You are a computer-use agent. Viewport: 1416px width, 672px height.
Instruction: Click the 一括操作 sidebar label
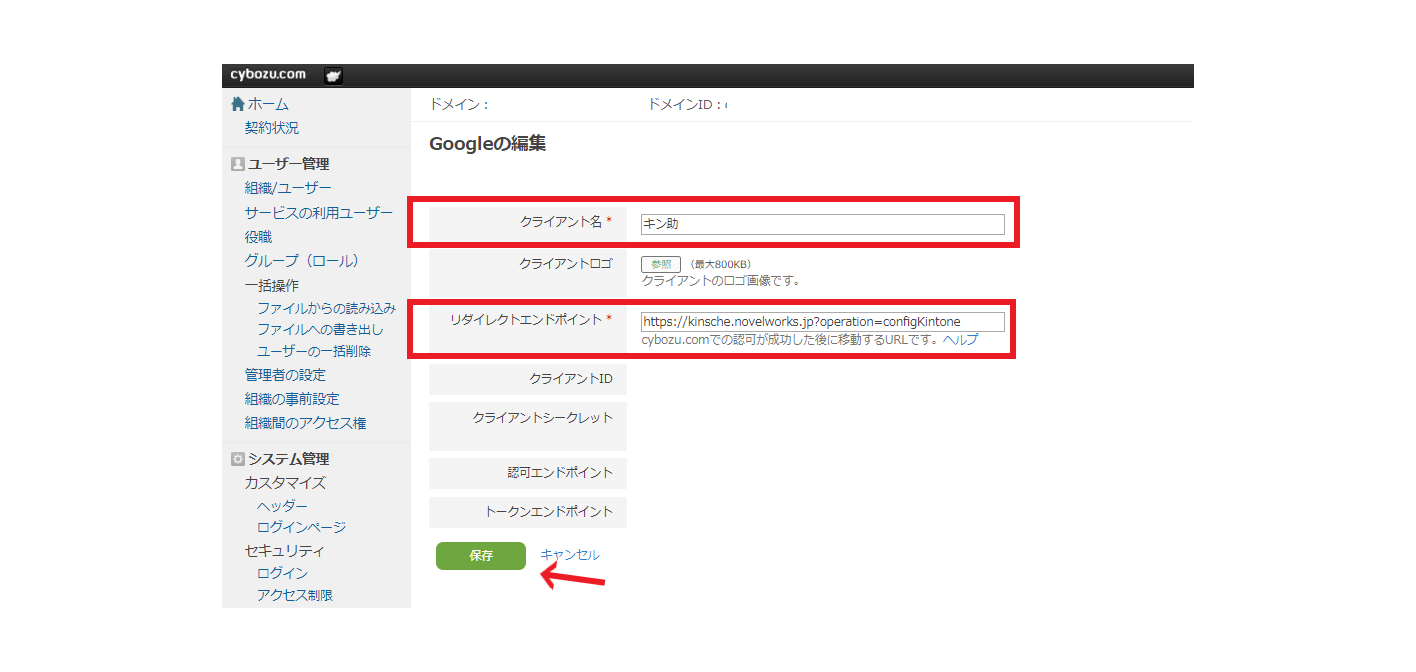[272, 285]
